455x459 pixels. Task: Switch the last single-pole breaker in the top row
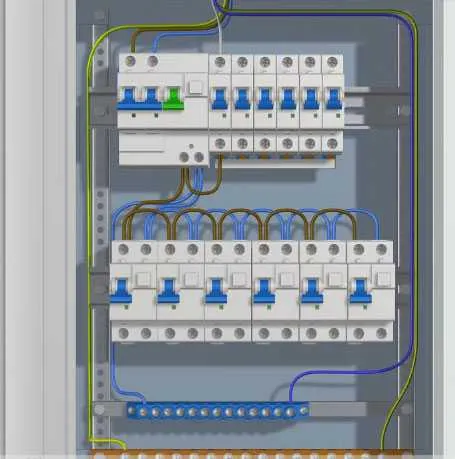tap(333, 99)
